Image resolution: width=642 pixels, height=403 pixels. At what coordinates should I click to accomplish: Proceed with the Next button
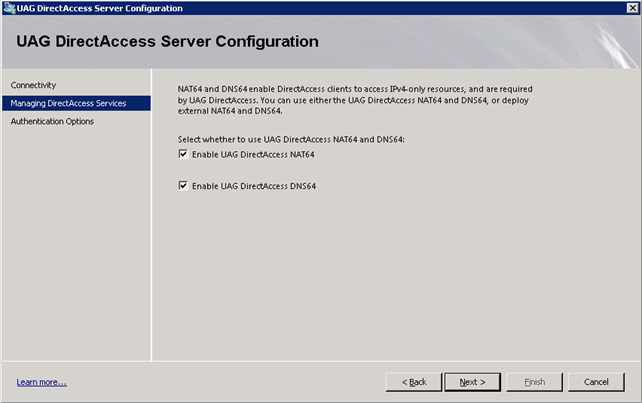point(472,382)
